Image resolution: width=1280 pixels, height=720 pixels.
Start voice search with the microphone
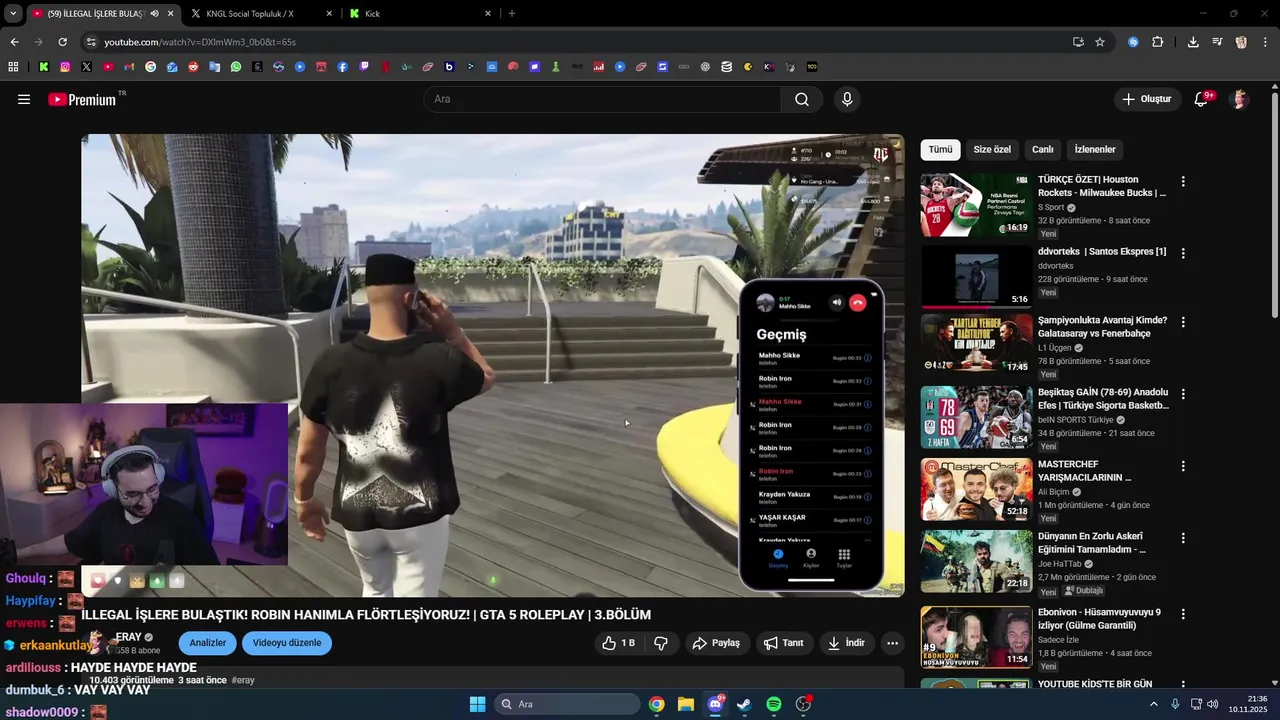(847, 99)
